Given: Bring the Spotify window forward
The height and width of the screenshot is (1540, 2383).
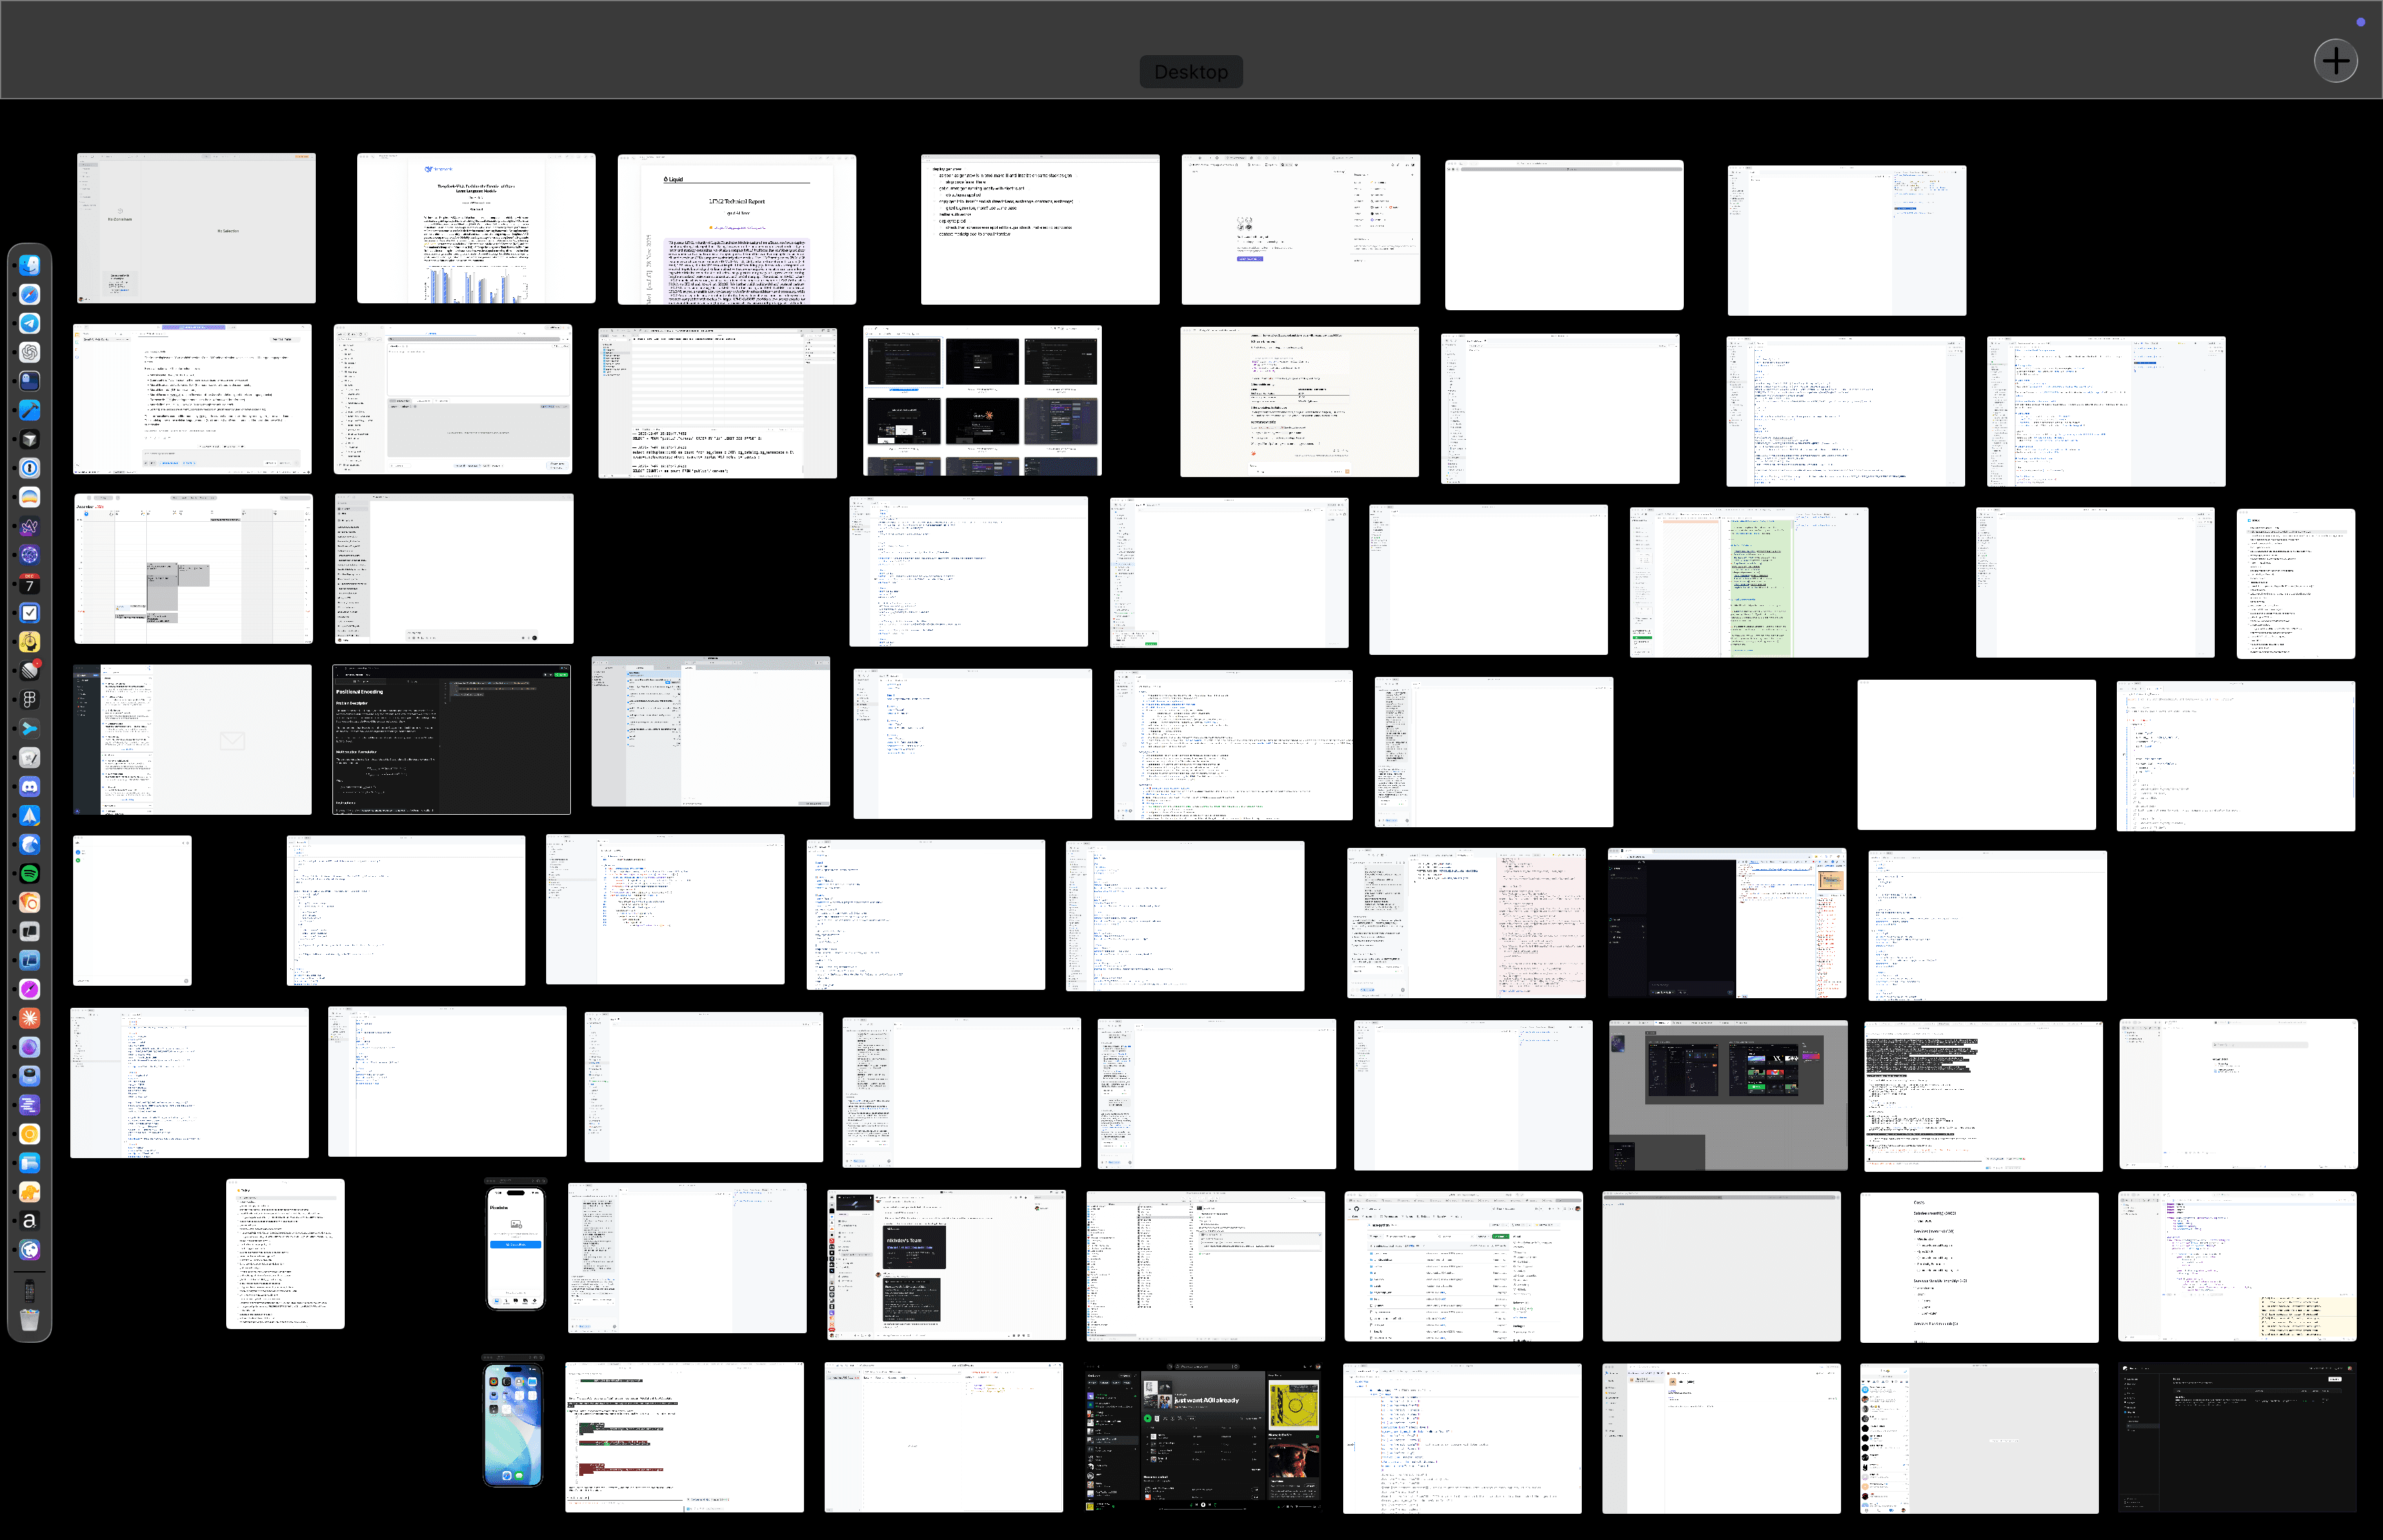Looking at the screenshot, I should (x=1203, y=1437).
